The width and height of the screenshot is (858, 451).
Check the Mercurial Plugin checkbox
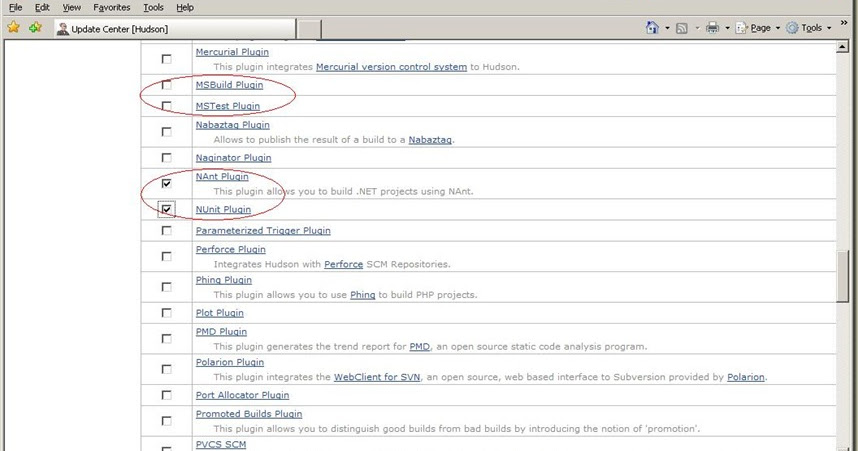(166, 59)
